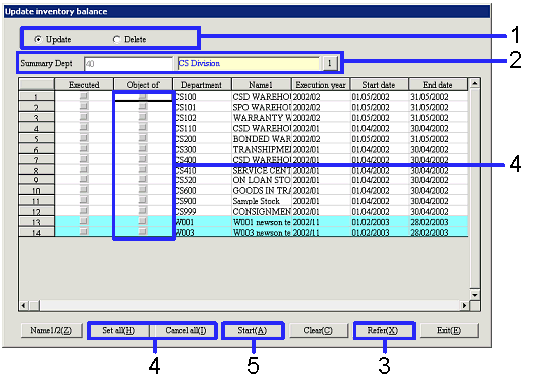Viewport: 542px width, 383px height.
Task: Click department cell W001
Action: 202,222
